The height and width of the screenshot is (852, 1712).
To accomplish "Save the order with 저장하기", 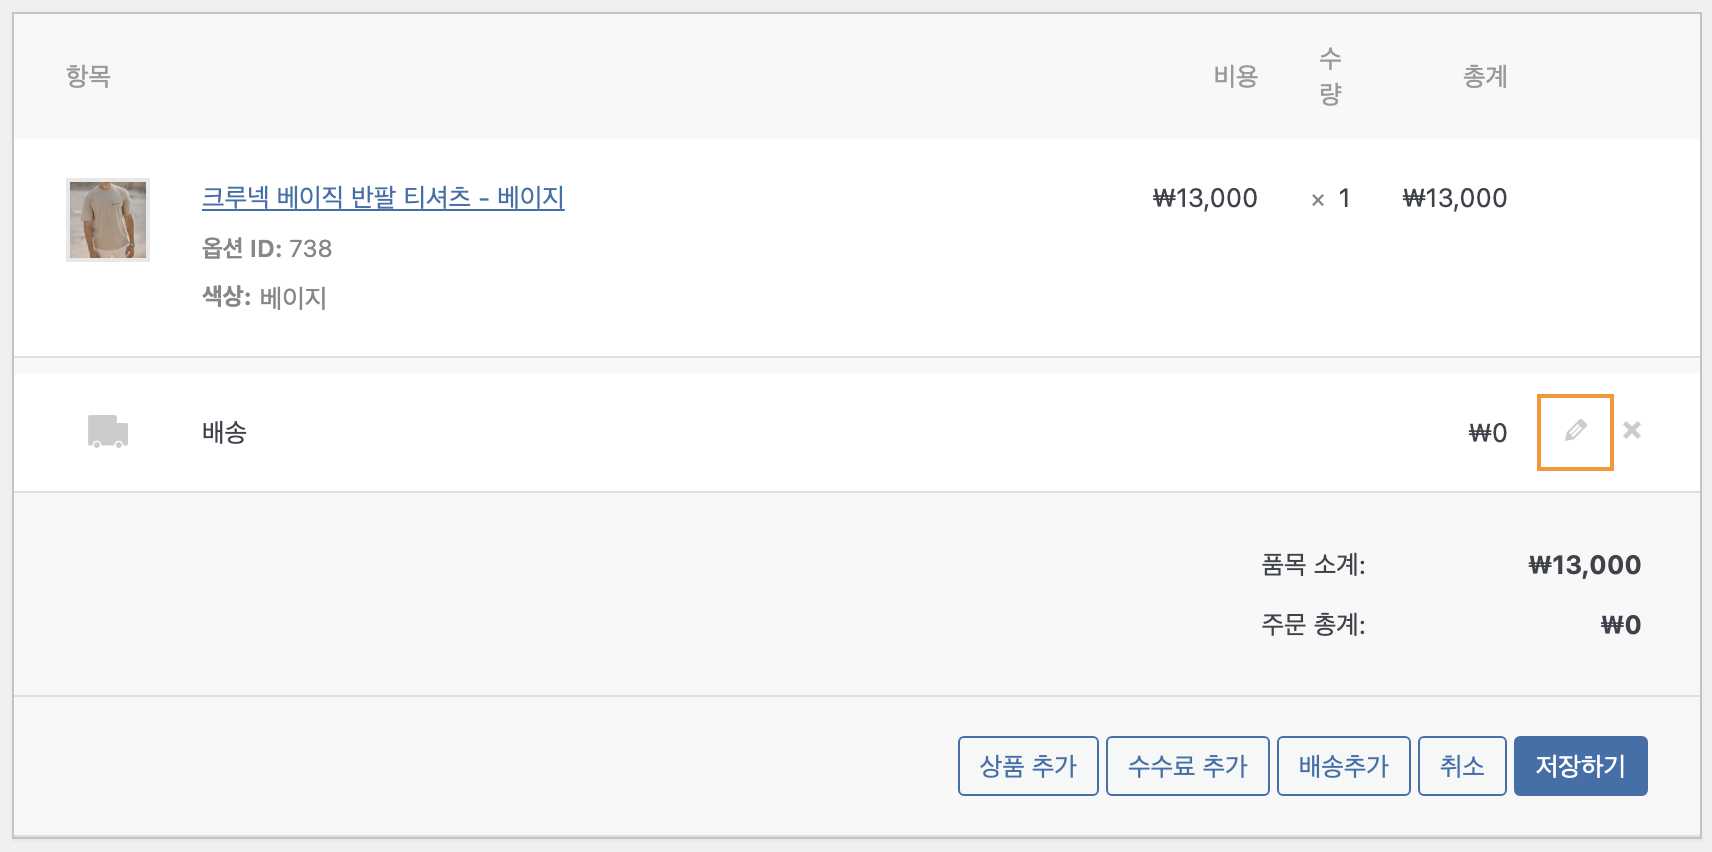I will pyautogui.click(x=1581, y=766).
